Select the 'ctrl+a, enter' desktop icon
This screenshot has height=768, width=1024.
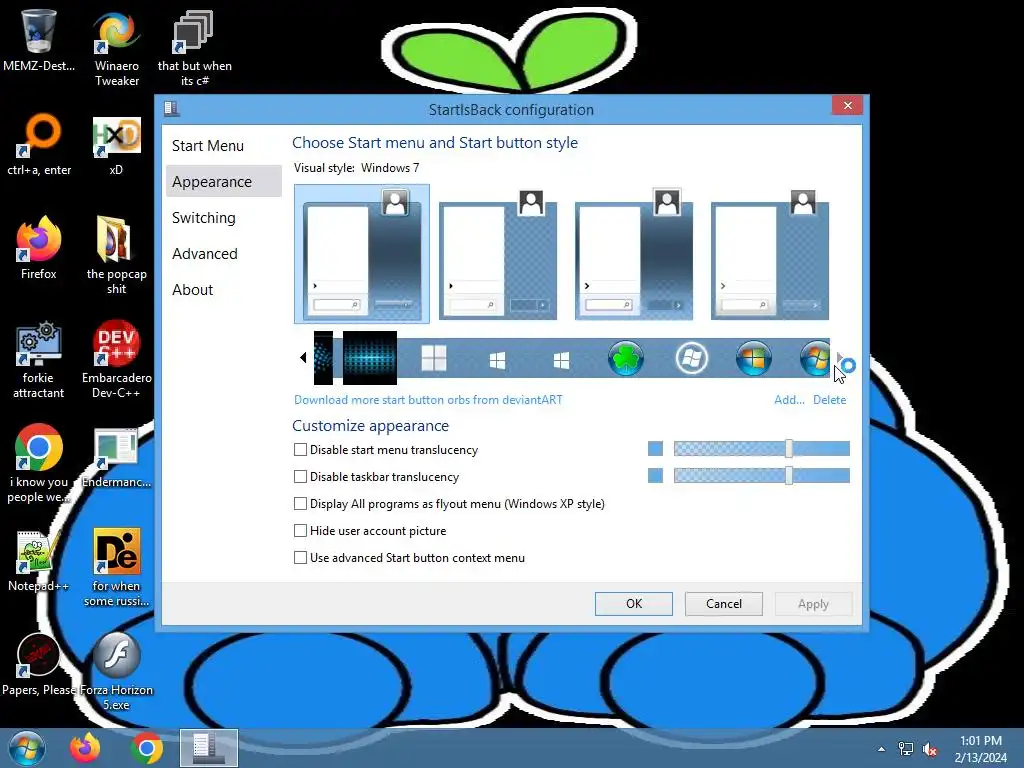(39, 145)
